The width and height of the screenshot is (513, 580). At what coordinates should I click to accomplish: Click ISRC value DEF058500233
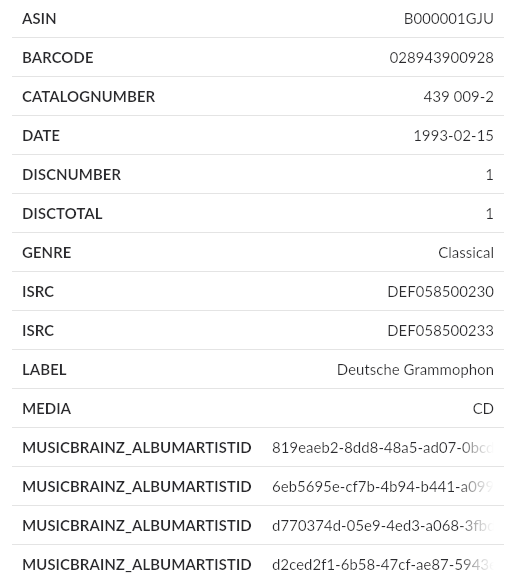pyautogui.click(x=441, y=330)
